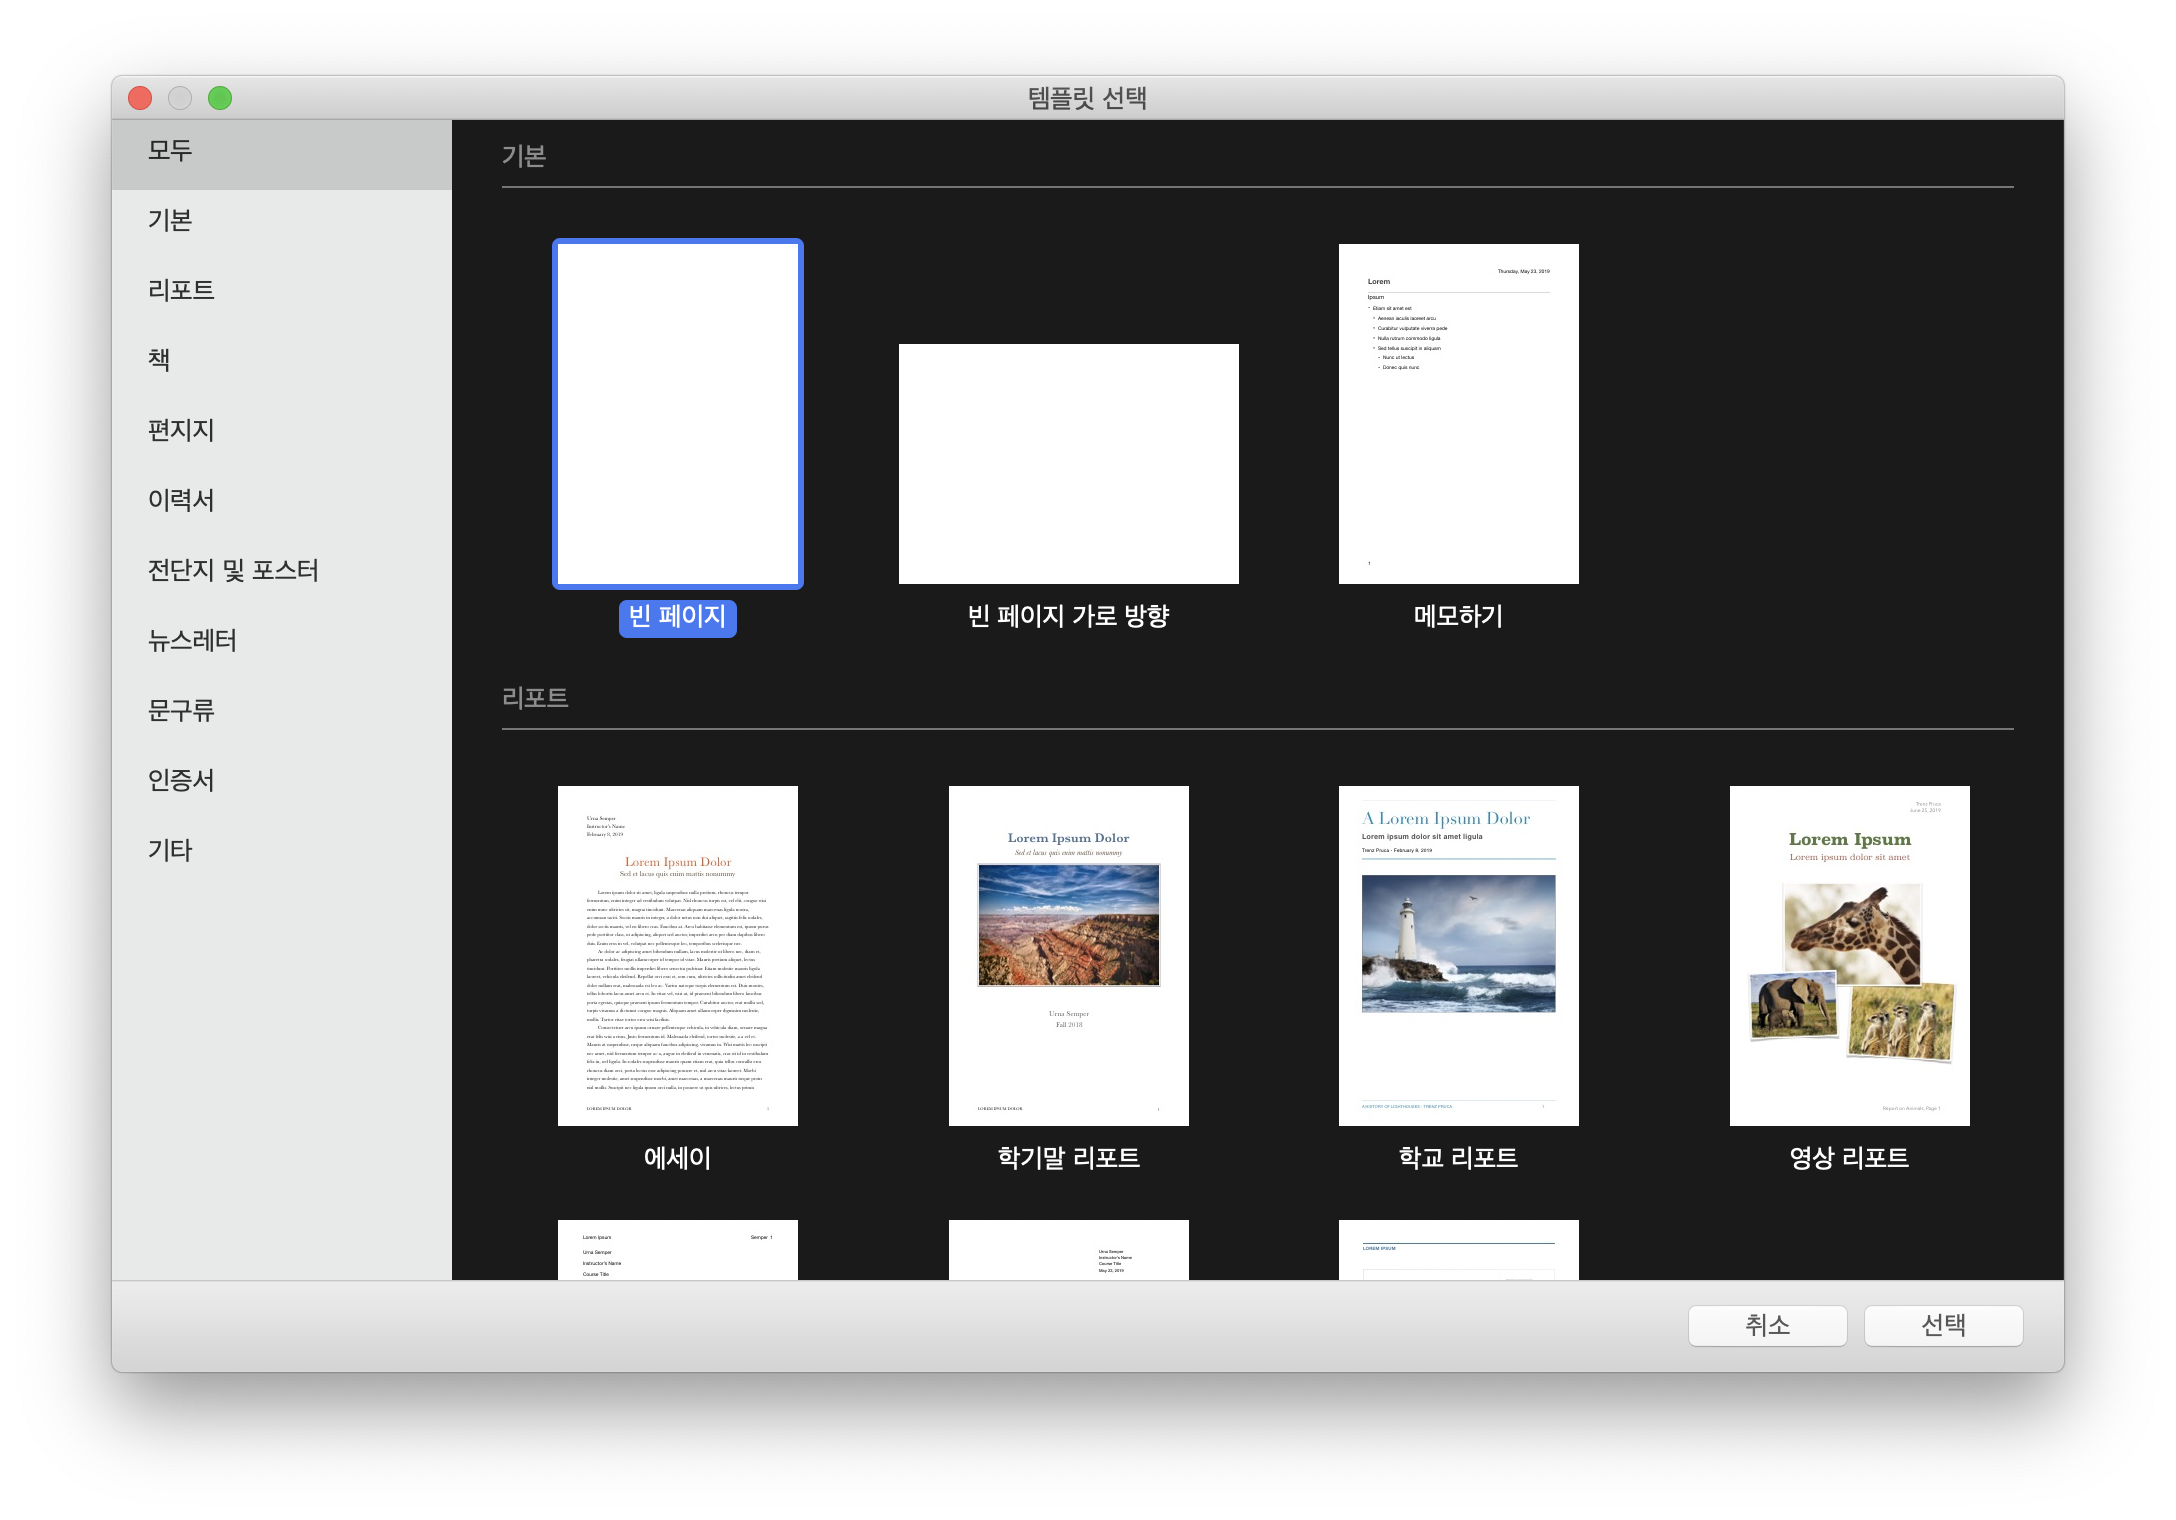Screen dimensions: 2176x1520
Task: Open the 편지지 letter templates category
Action: 181,431
